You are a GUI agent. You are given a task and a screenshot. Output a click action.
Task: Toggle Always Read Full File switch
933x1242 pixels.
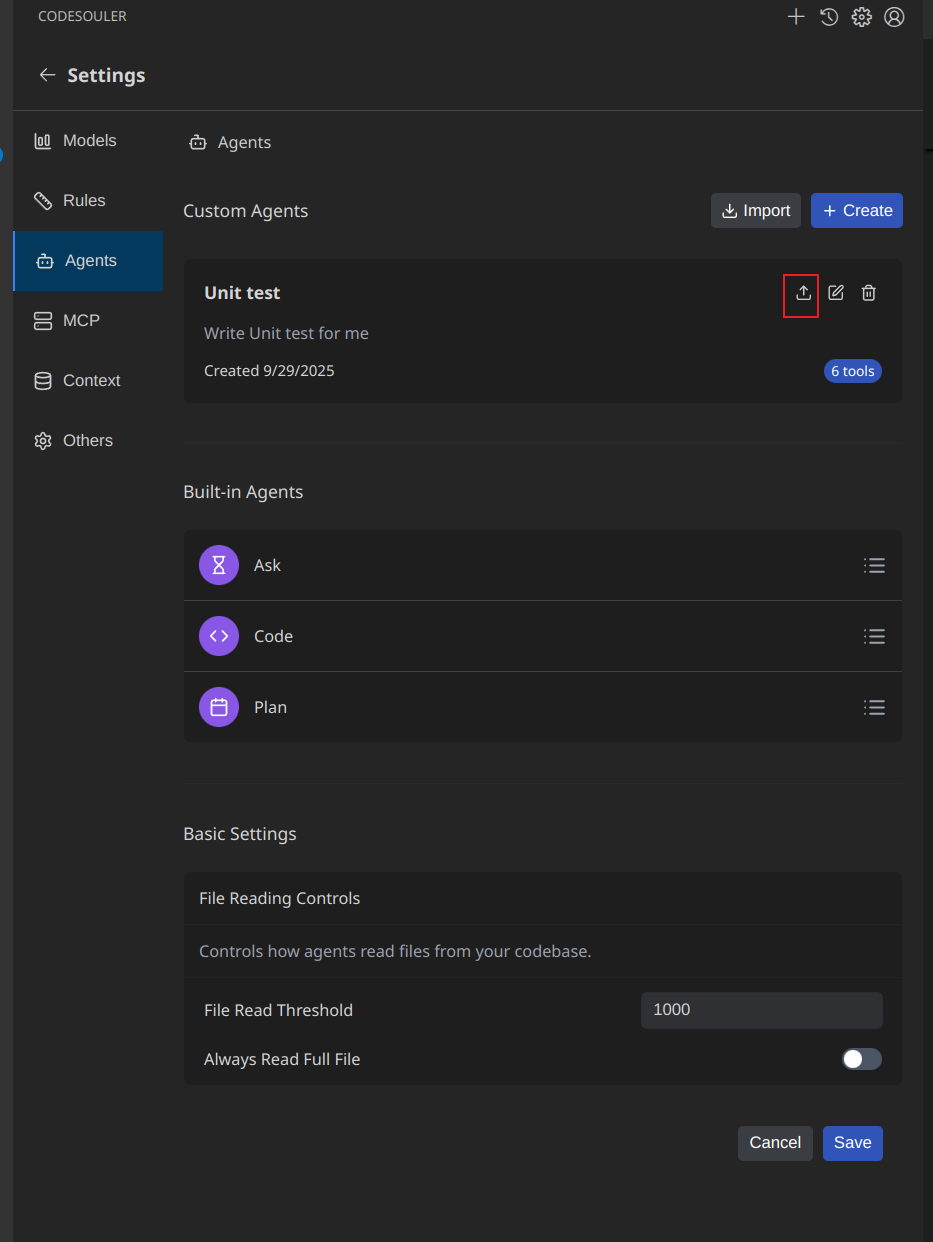tap(861, 1059)
